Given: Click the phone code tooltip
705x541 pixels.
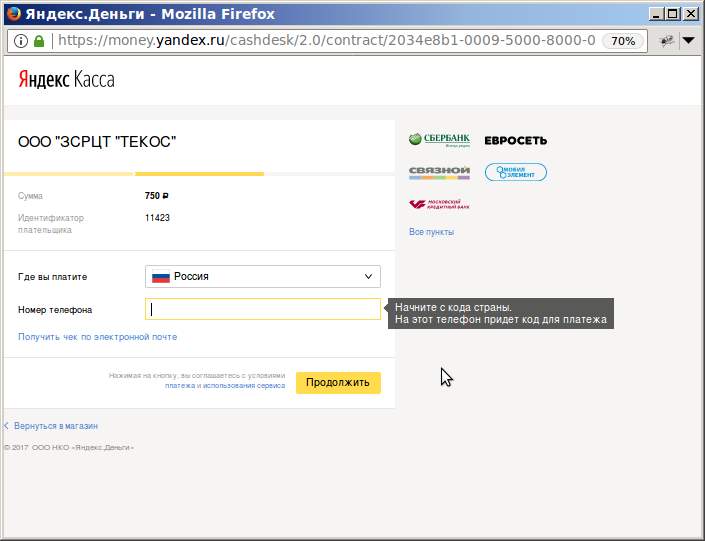Looking at the screenshot, I should (x=501, y=313).
